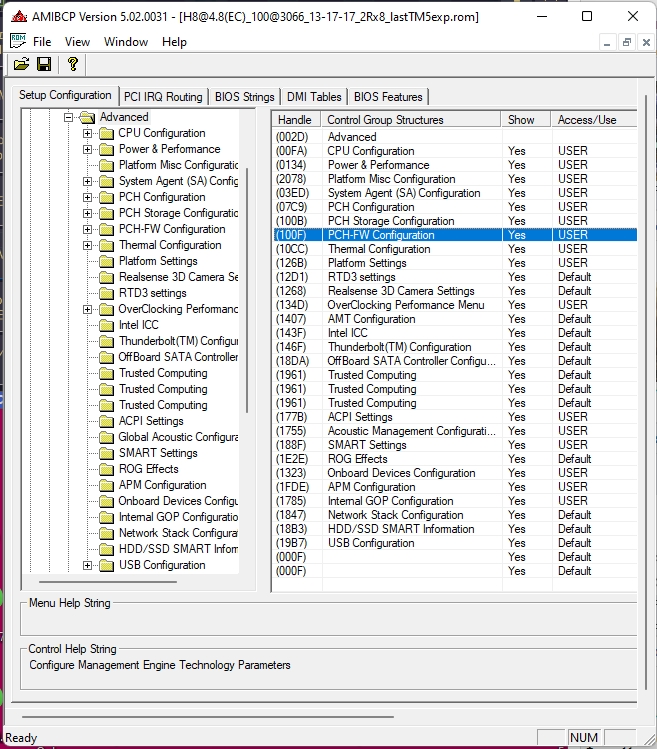657x749 pixels.
Task: Expand the PCH-FW Configuration tree node
Action: pos(87,229)
